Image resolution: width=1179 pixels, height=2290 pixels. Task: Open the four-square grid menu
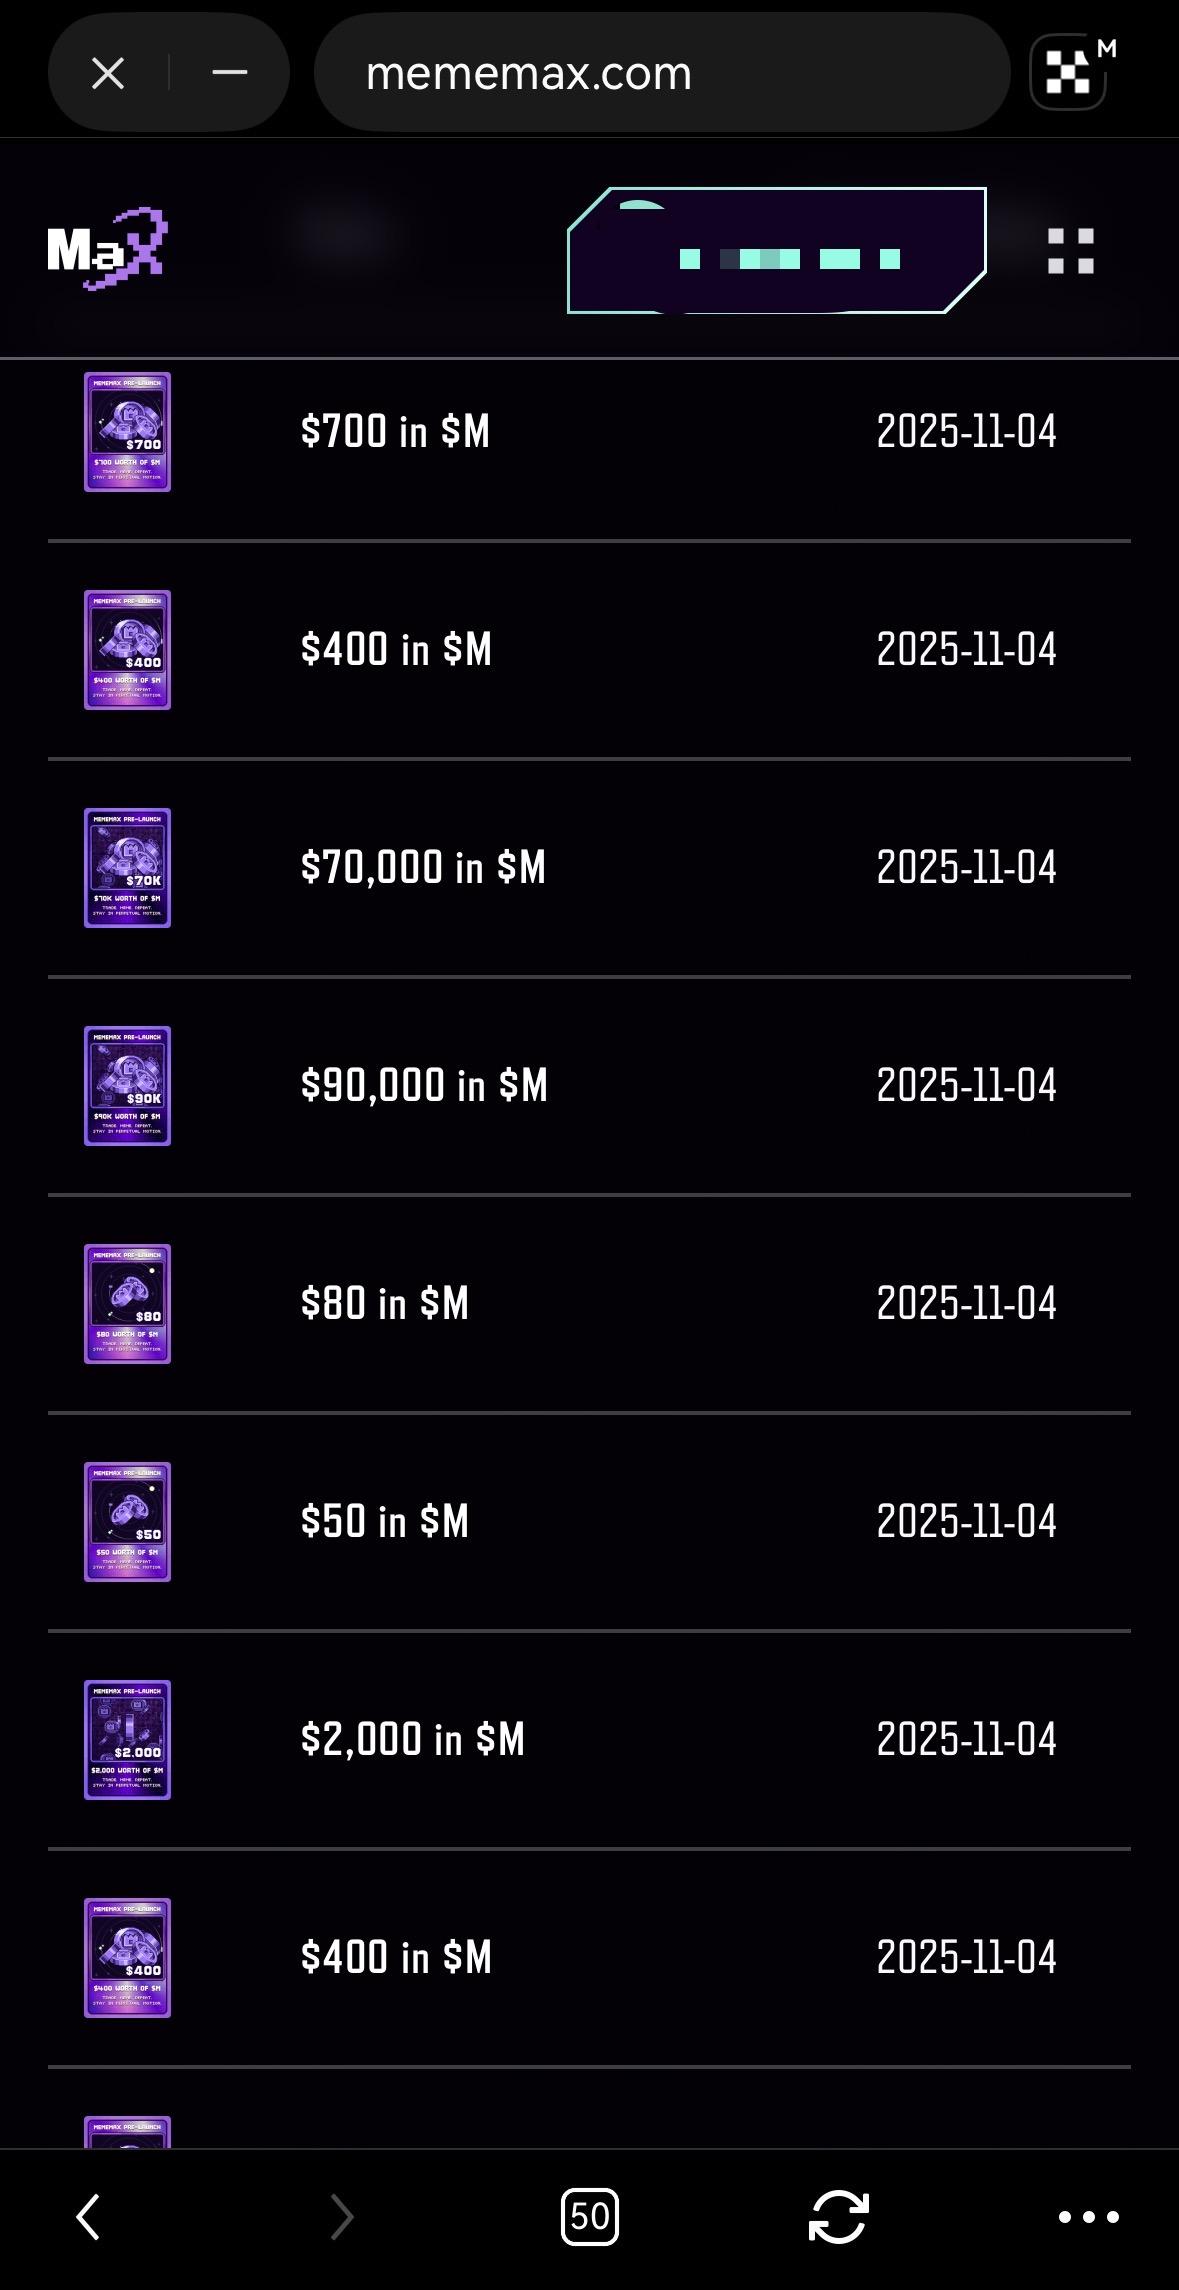[x=1070, y=250]
